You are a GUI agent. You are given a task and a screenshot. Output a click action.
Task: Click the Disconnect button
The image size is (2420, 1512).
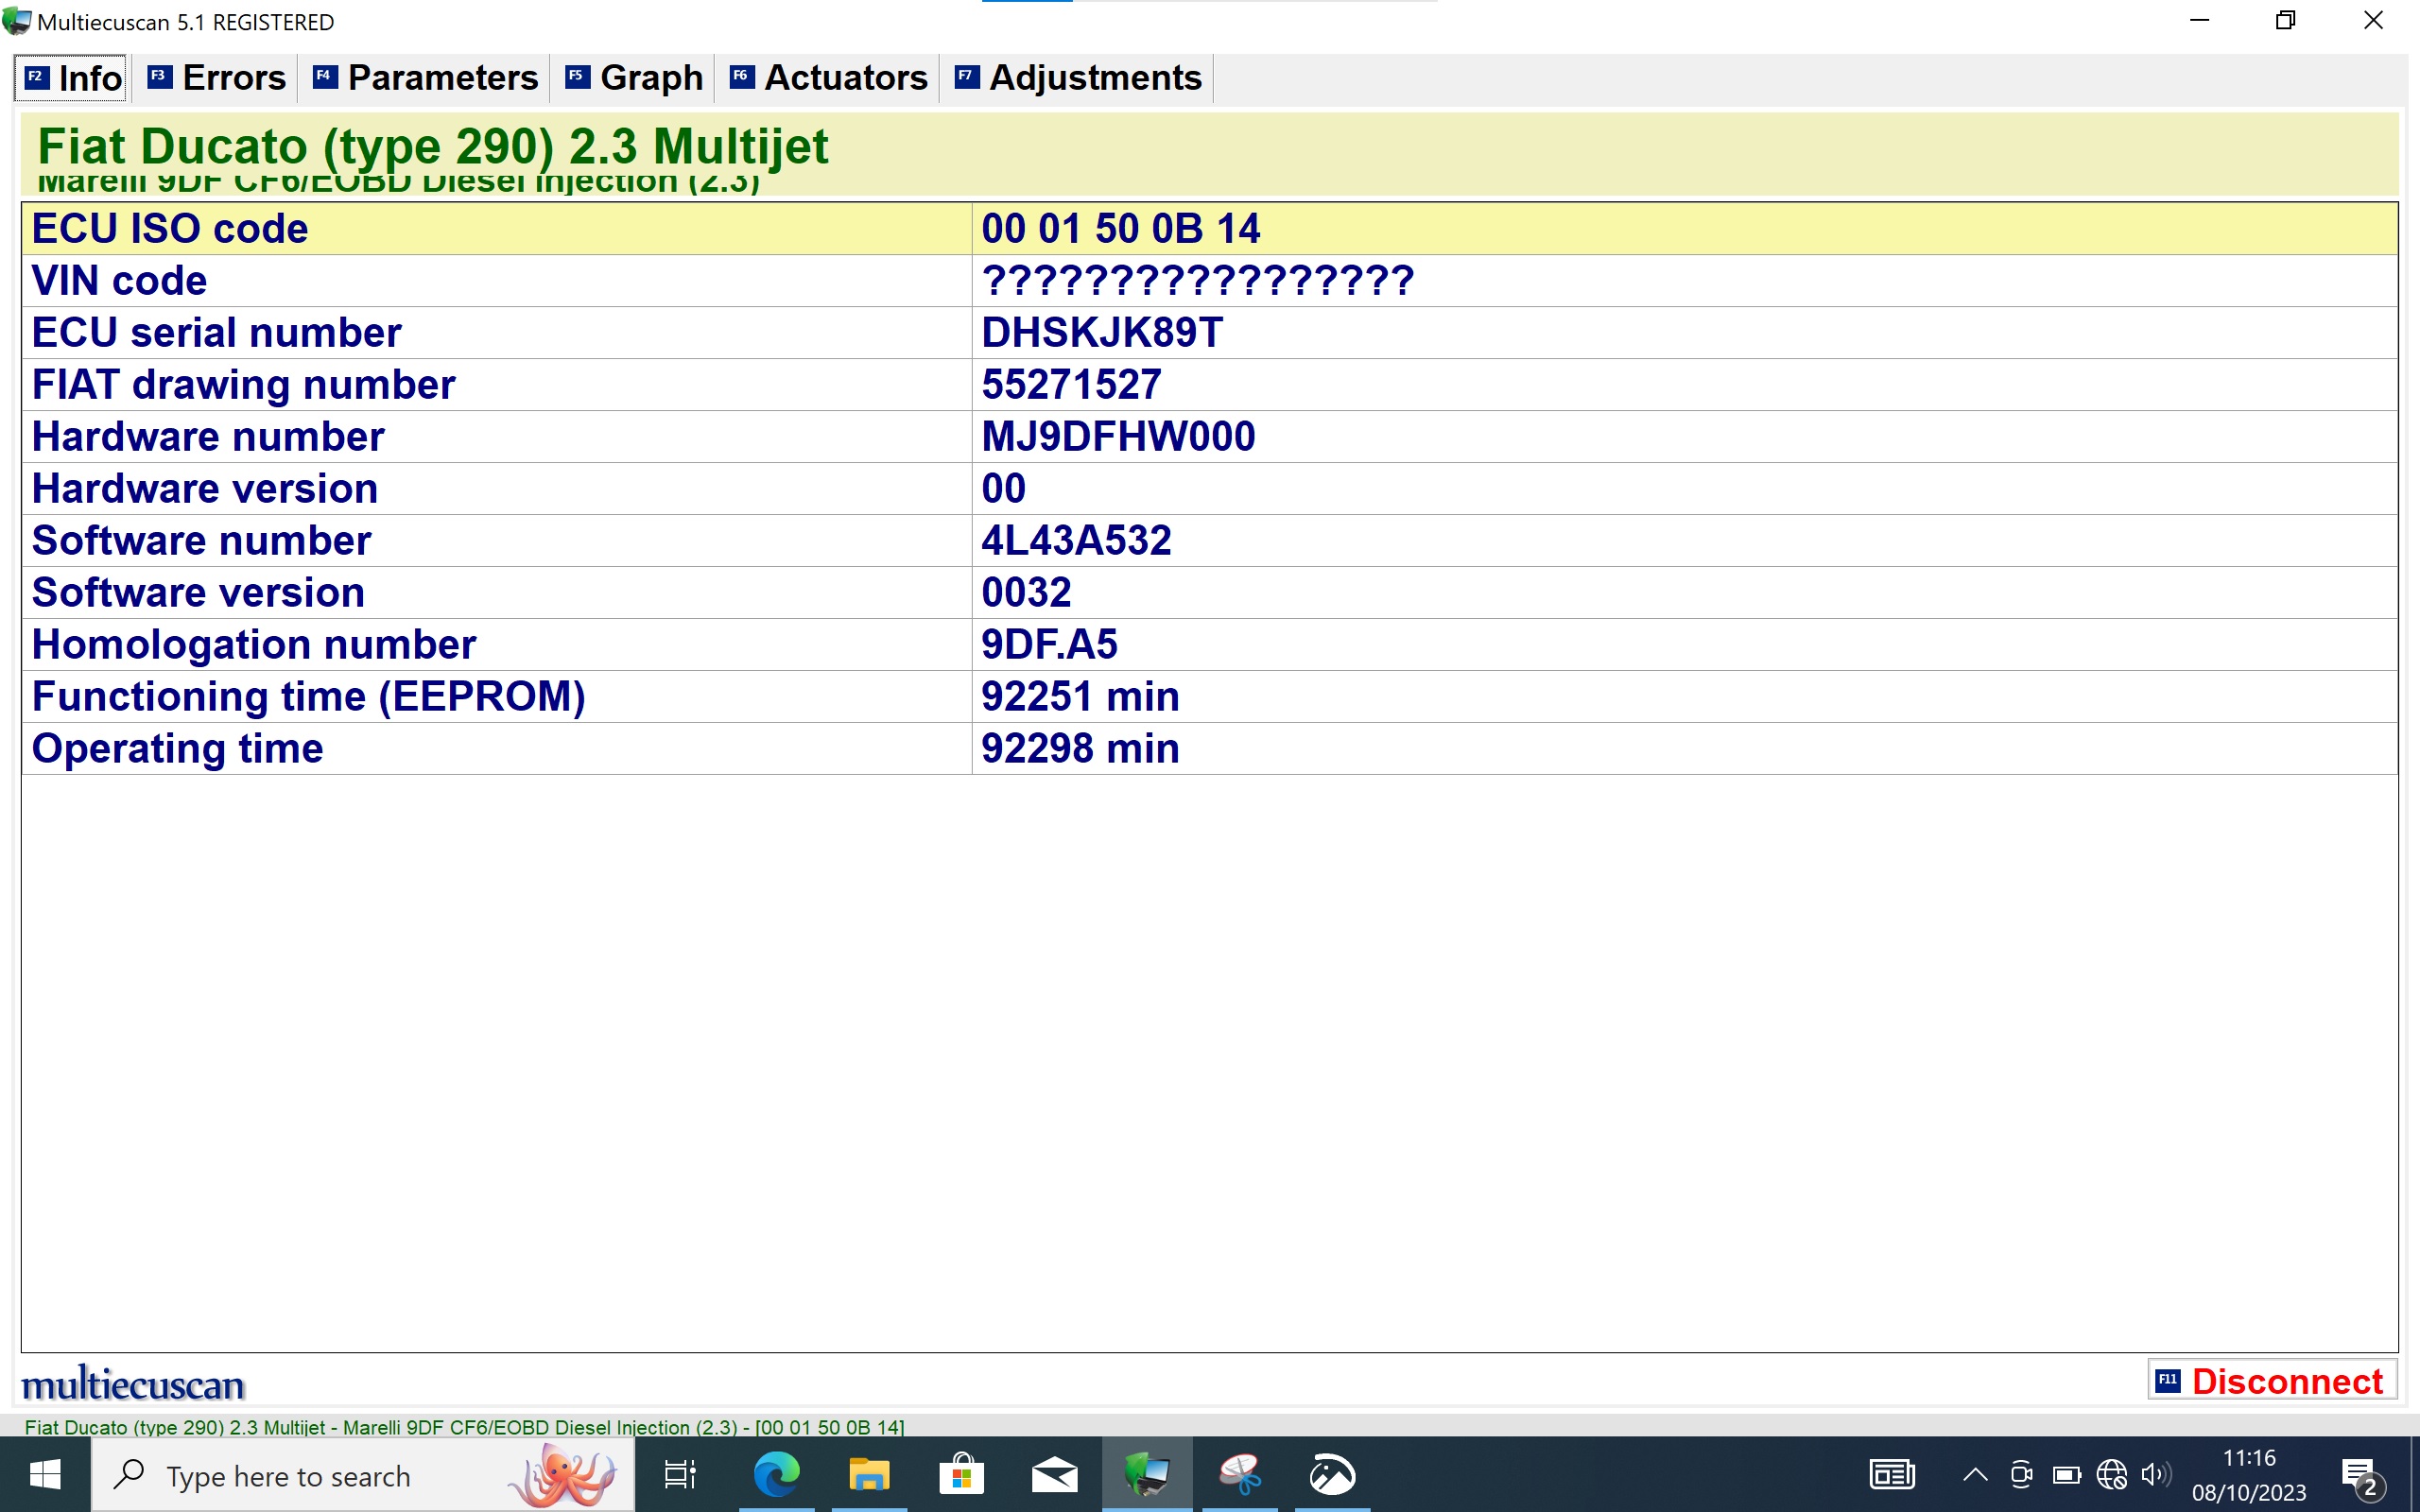pyautogui.click(x=2271, y=1381)
